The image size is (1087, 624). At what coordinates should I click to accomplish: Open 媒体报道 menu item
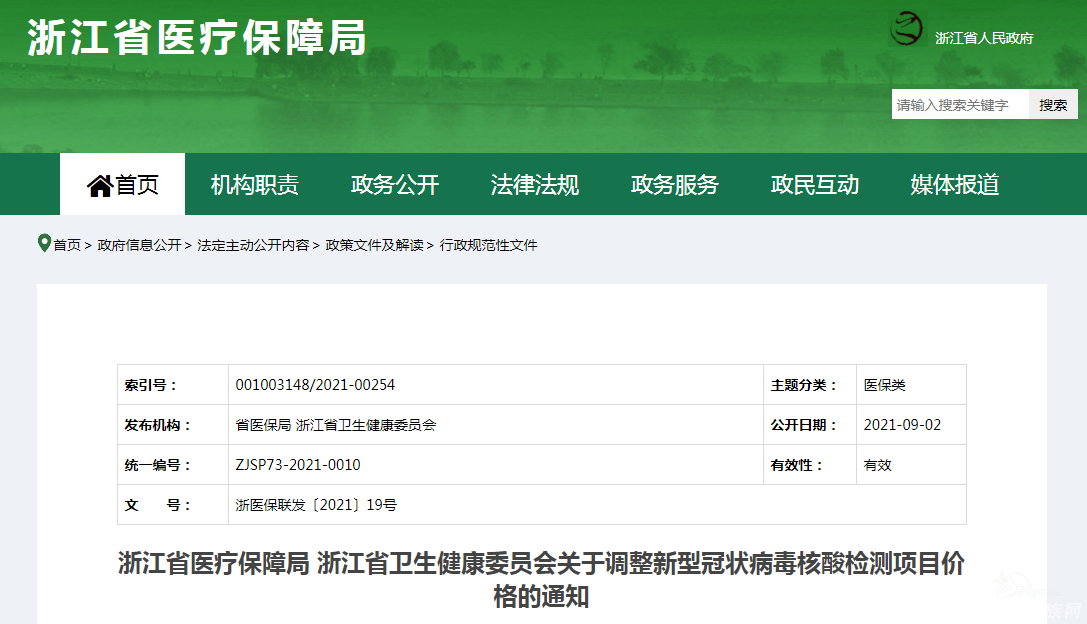pyautogui.click(x=954, y=185)
